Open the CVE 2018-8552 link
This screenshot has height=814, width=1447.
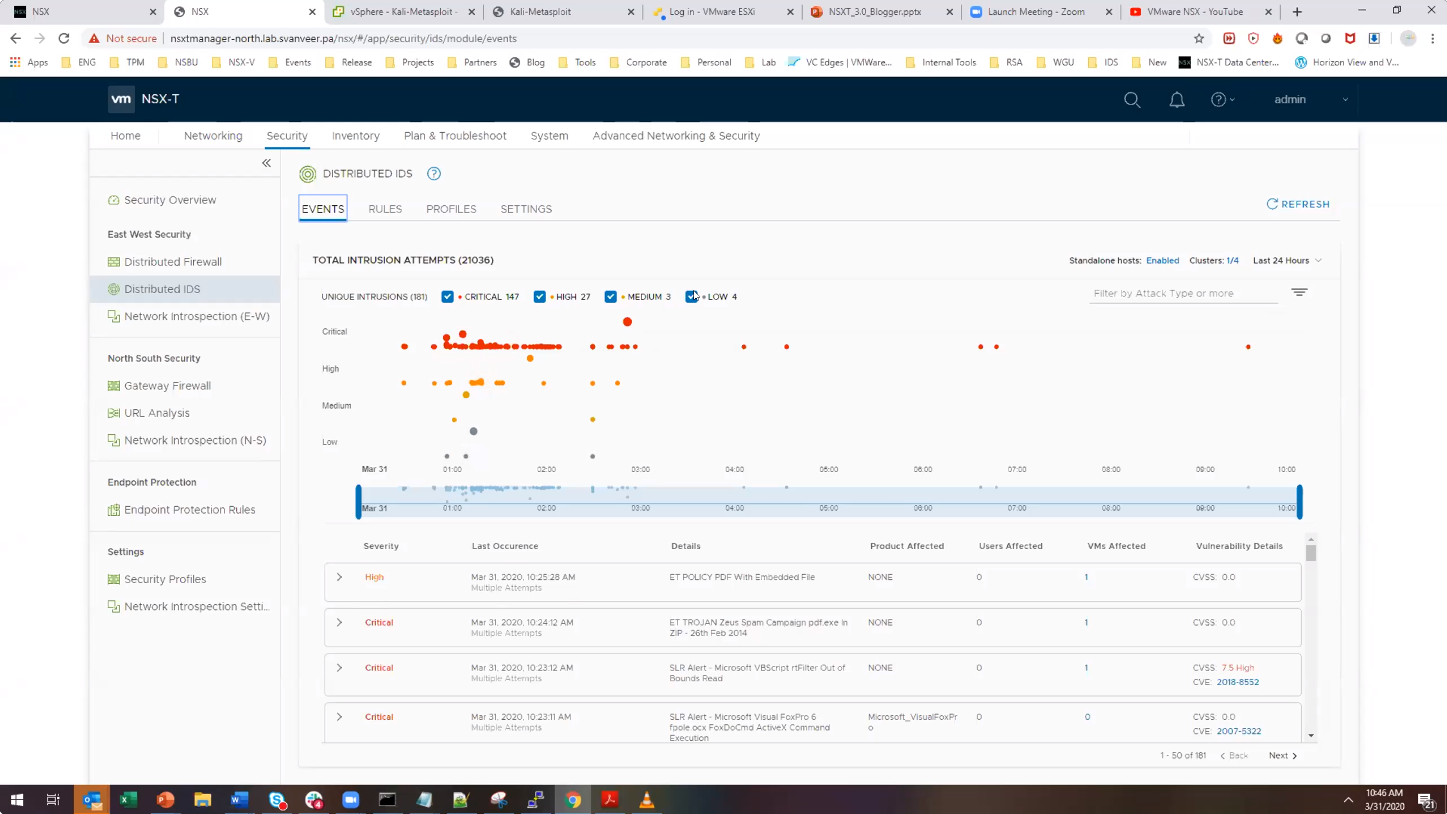pos(1237,682)
